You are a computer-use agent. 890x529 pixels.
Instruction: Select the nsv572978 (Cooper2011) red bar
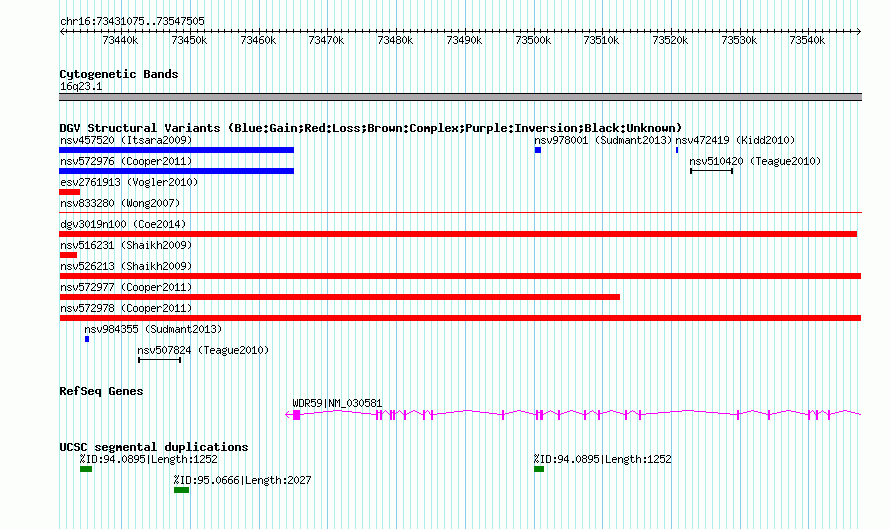460,318
